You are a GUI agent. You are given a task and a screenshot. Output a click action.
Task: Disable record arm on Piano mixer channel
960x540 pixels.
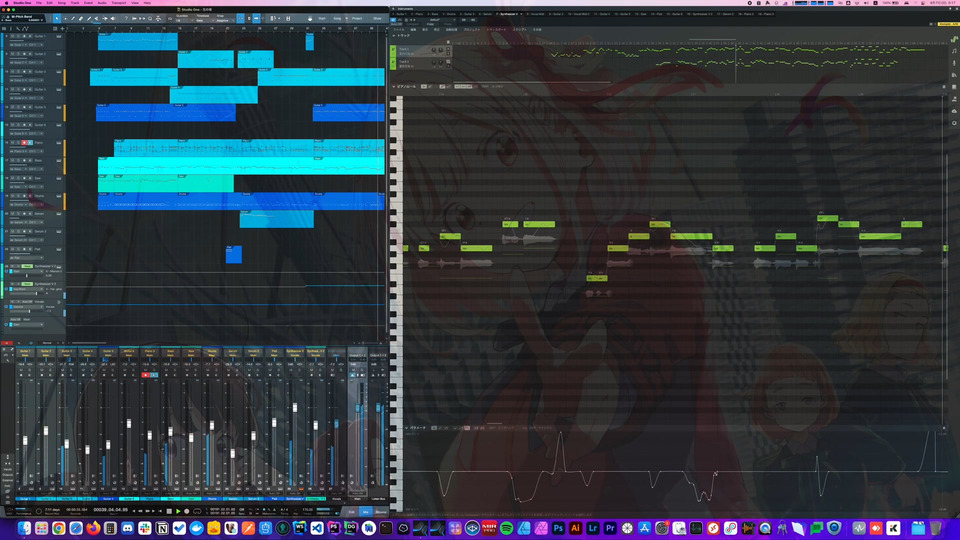[145, 375]
